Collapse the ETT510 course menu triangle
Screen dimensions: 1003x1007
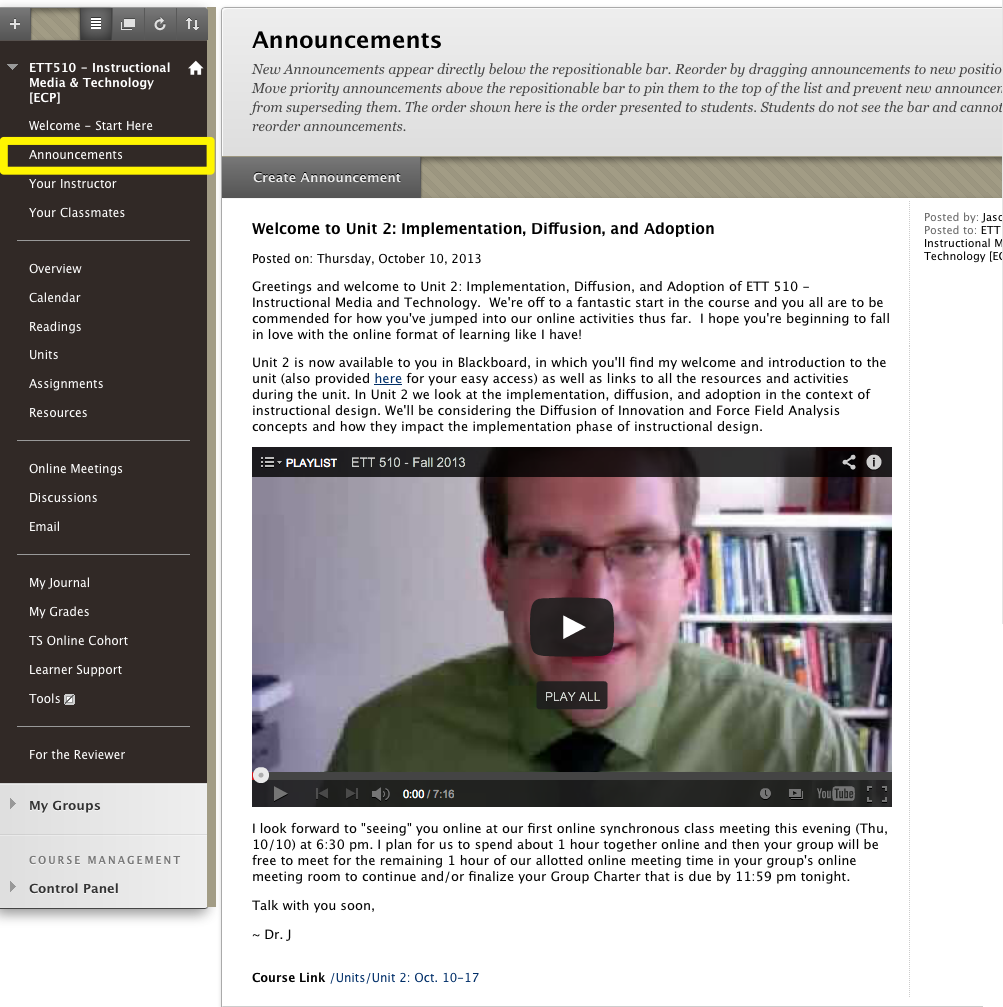(12, 67)
